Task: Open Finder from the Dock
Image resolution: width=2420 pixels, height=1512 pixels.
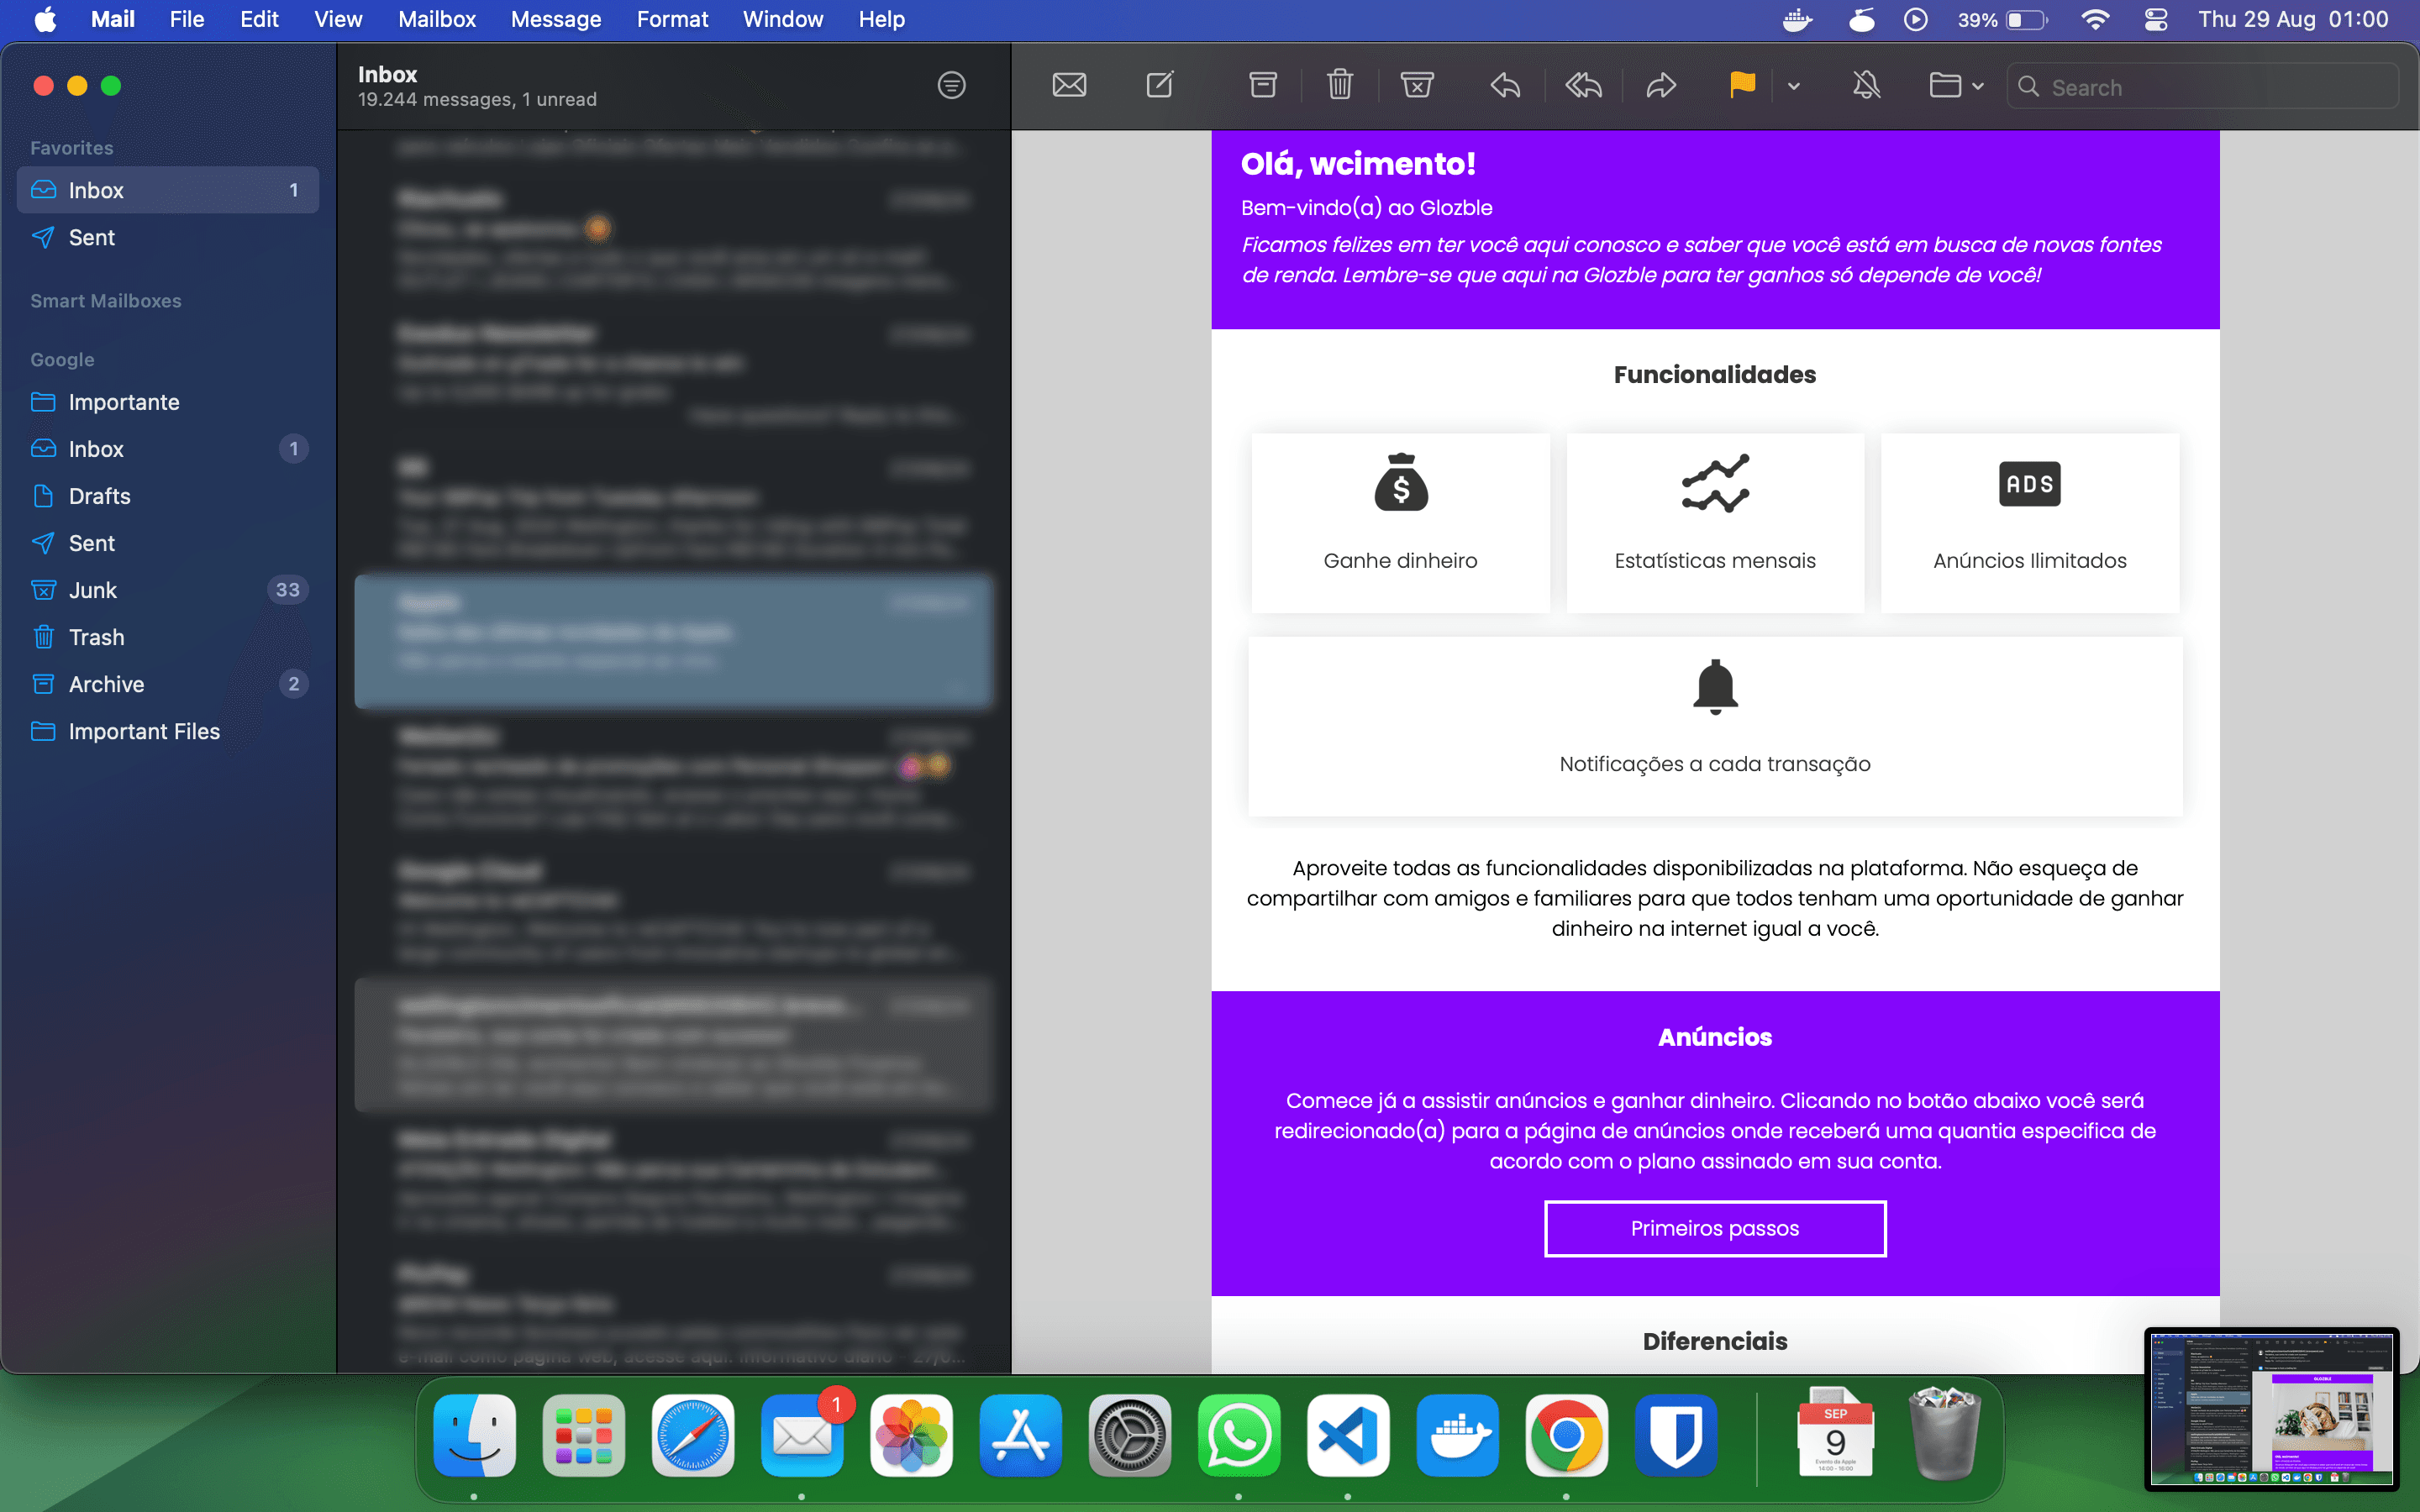Action: 474,1436
